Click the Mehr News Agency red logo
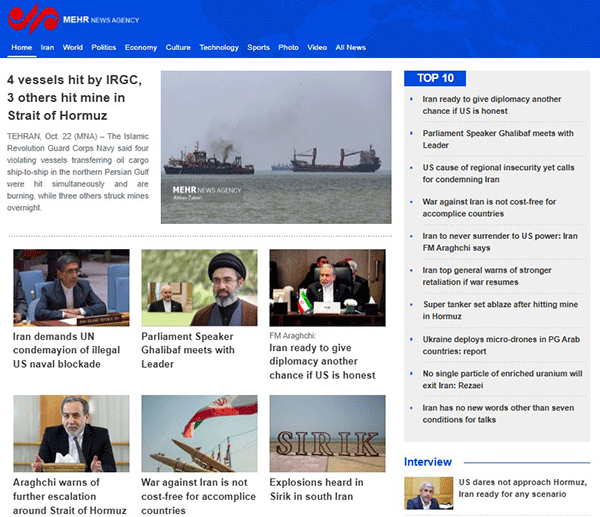This screenshot has height=517, width=600. click(x=34, y=18)
